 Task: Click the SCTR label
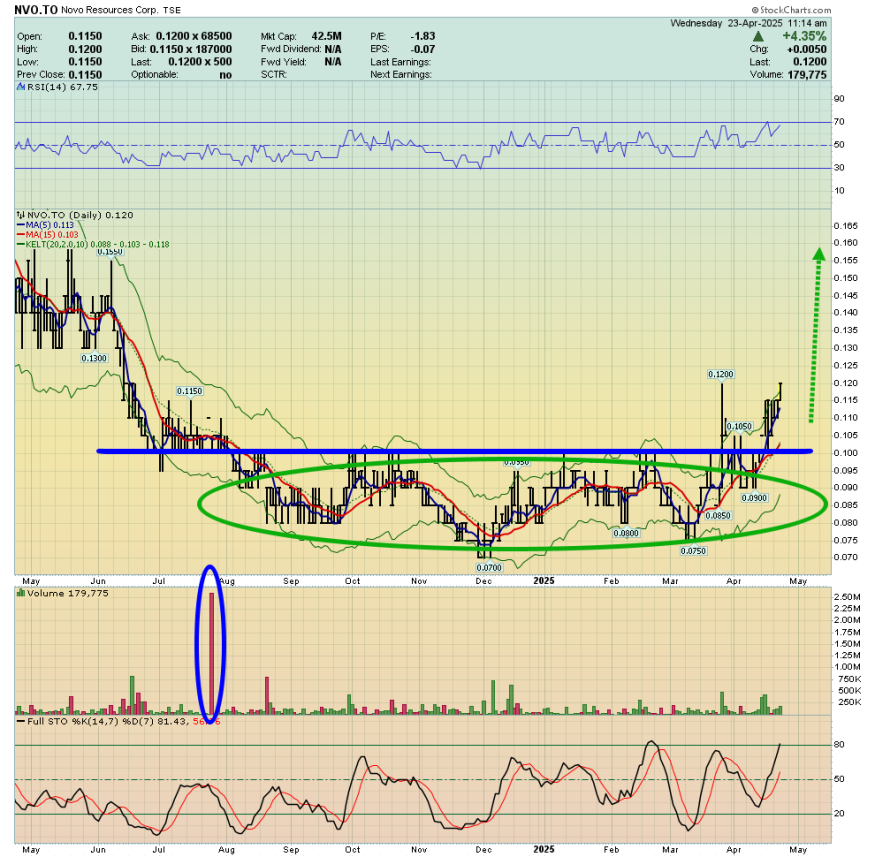tap(273, 75)
